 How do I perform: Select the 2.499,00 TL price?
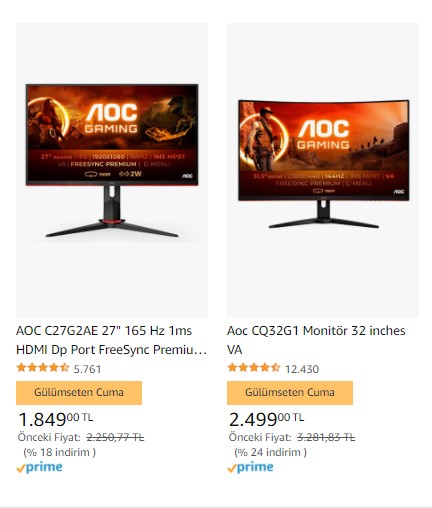point(267,419)
